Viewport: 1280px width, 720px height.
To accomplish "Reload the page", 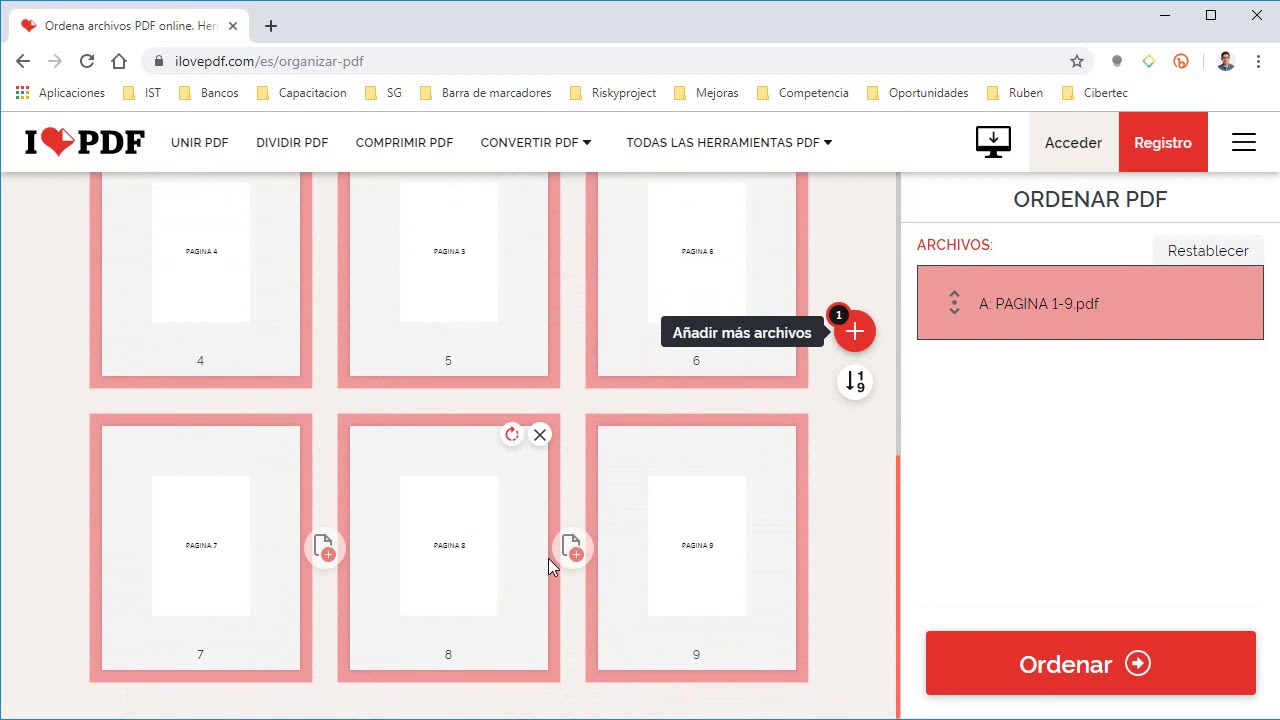I will click(x=87, y=61).
